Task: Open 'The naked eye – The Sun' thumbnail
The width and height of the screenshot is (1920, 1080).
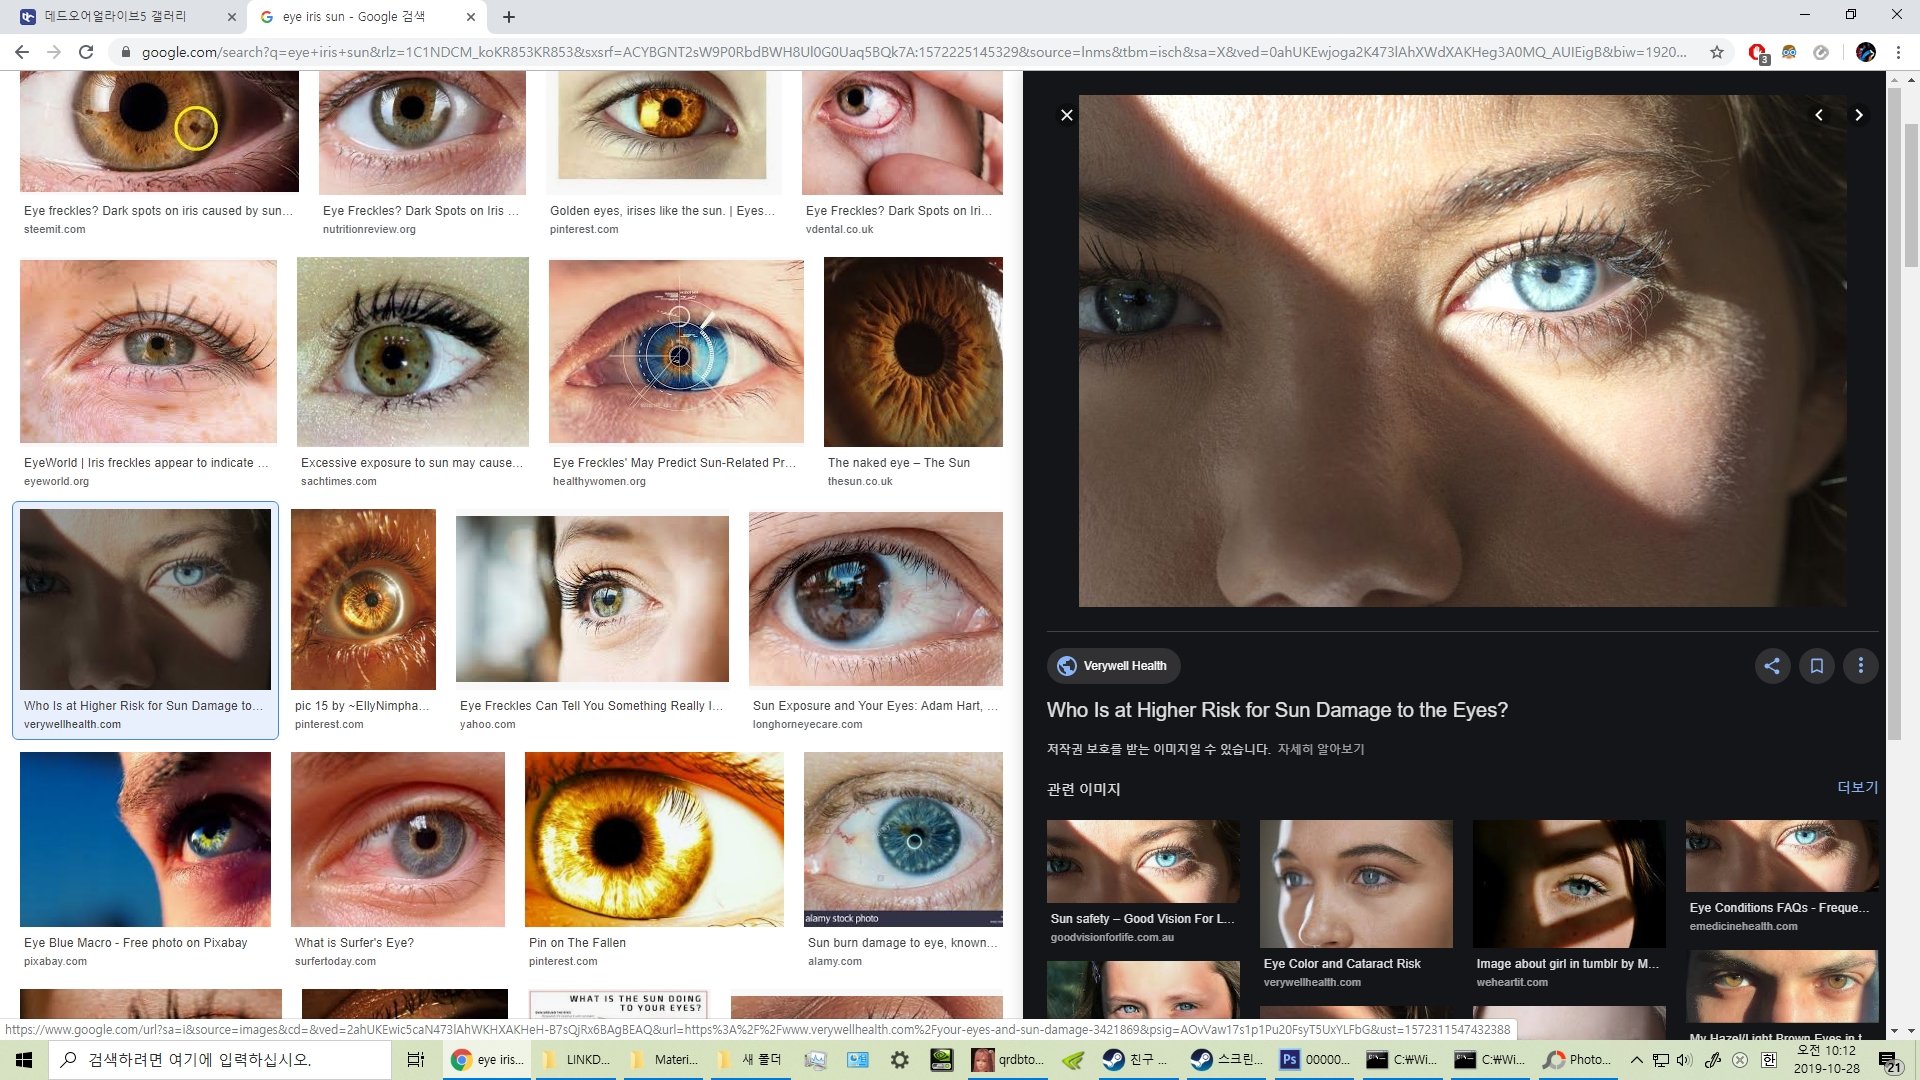Action: click(x=913, y=352)
